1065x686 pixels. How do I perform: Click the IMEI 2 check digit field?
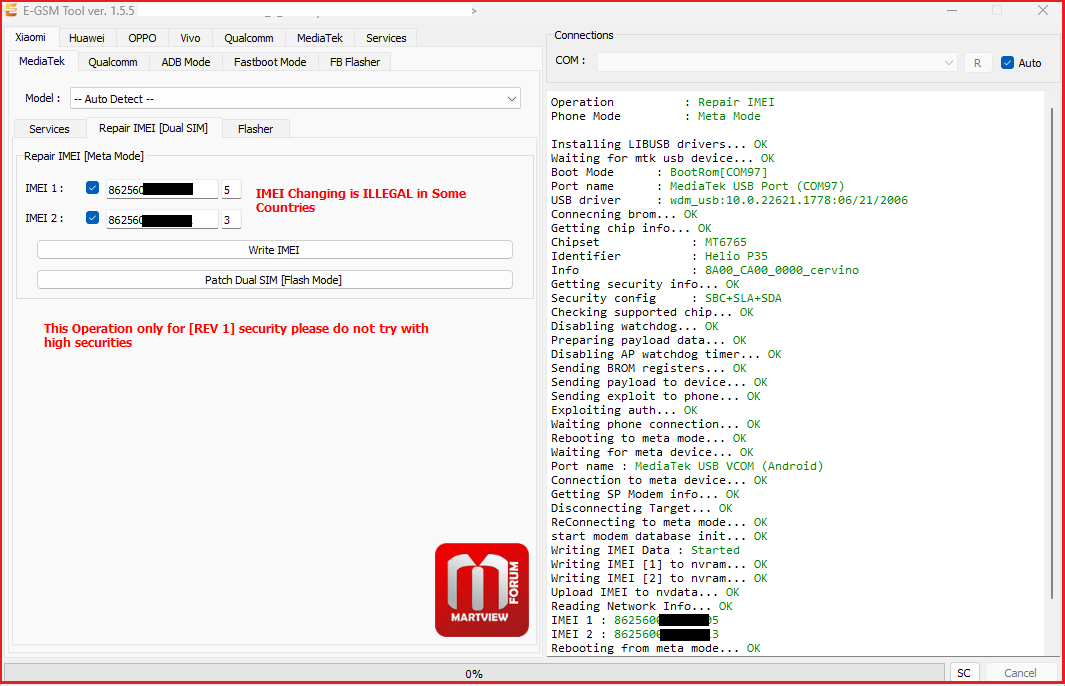coord(231,219)
